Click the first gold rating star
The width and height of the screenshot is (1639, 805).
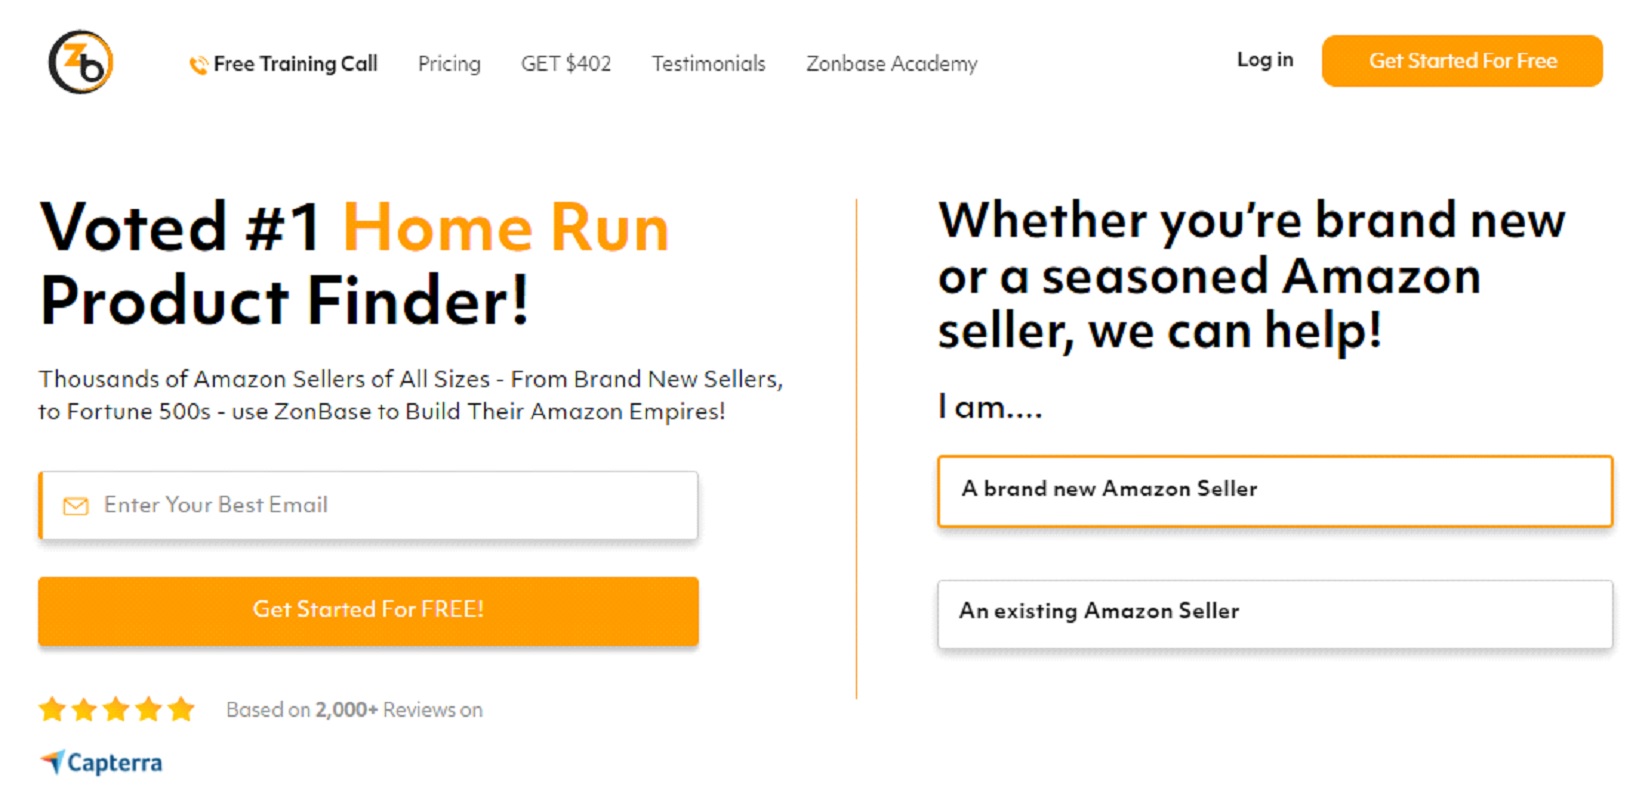click(52, 710)
